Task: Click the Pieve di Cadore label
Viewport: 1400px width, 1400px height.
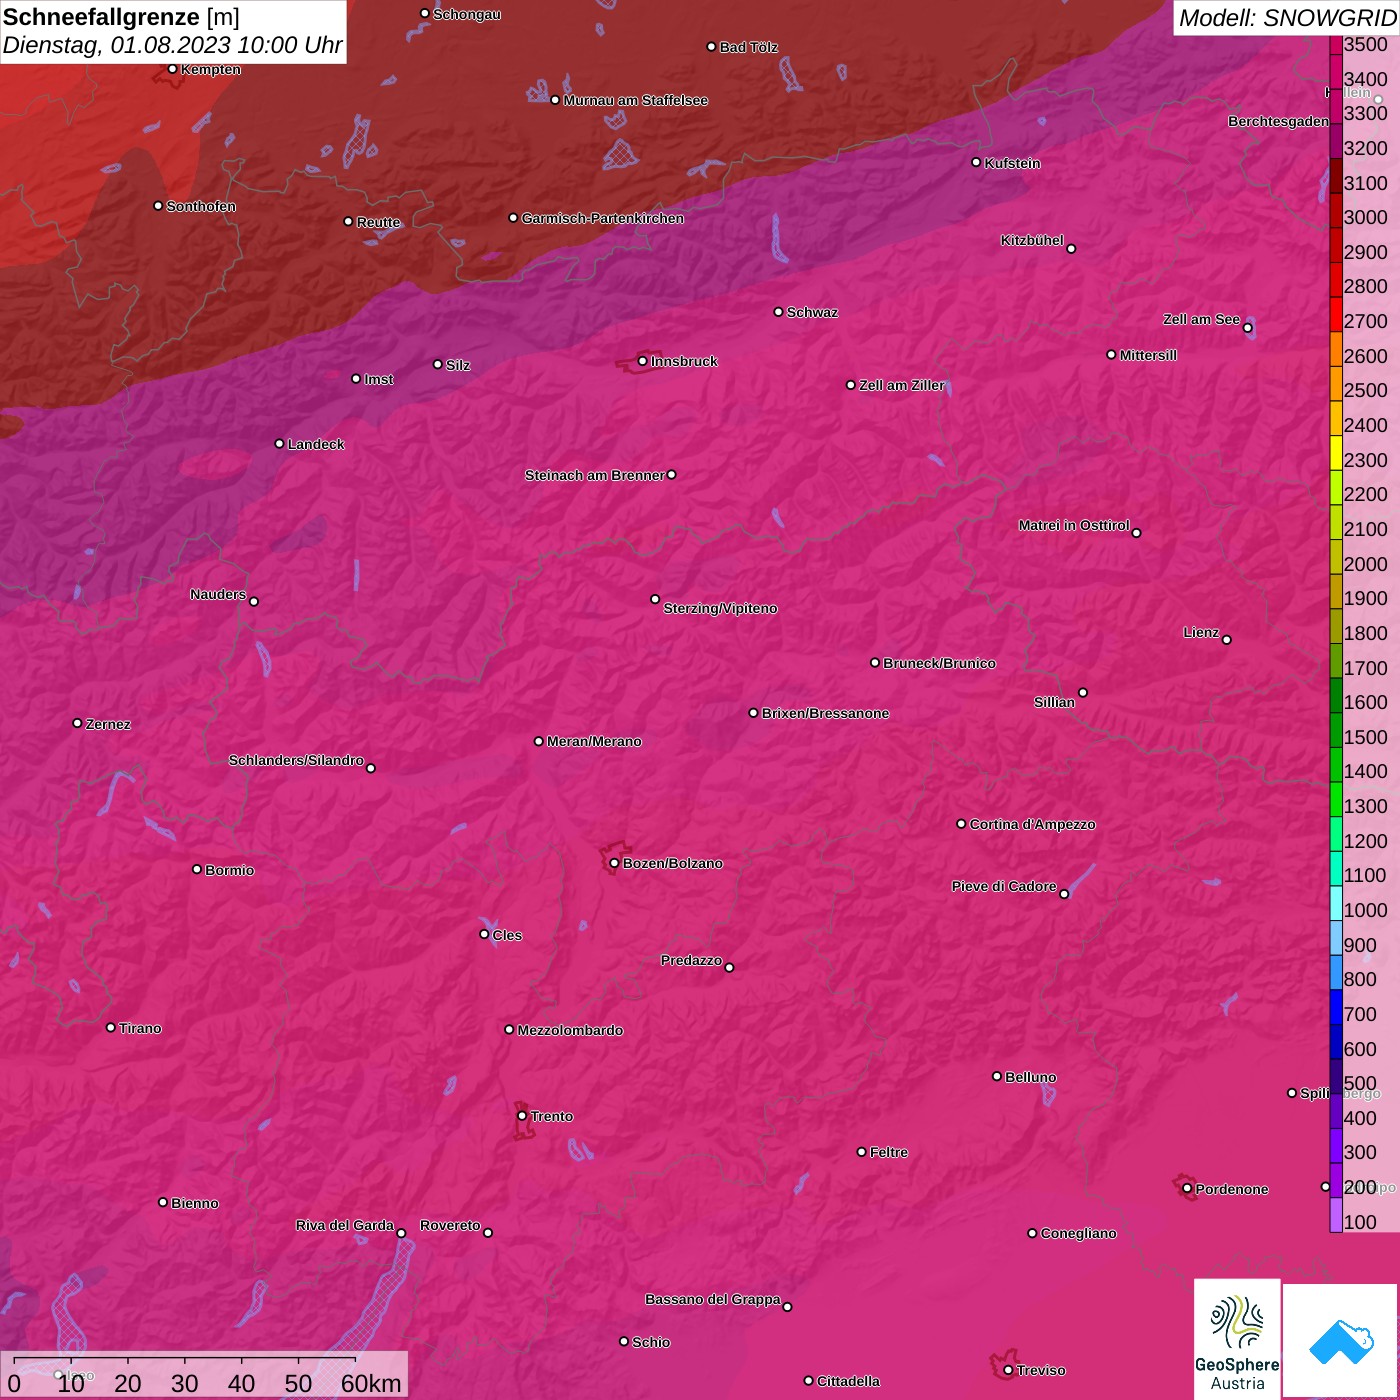Action: point(1004,886)
